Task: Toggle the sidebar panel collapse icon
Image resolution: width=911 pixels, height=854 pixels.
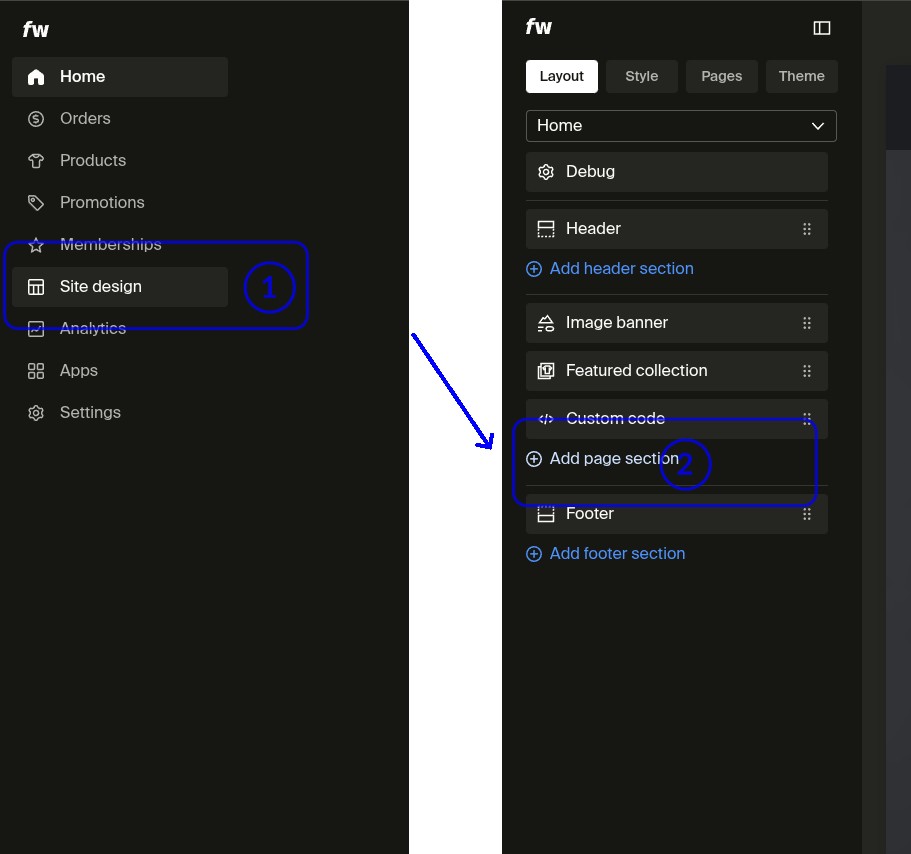Action: coord(822,28)
